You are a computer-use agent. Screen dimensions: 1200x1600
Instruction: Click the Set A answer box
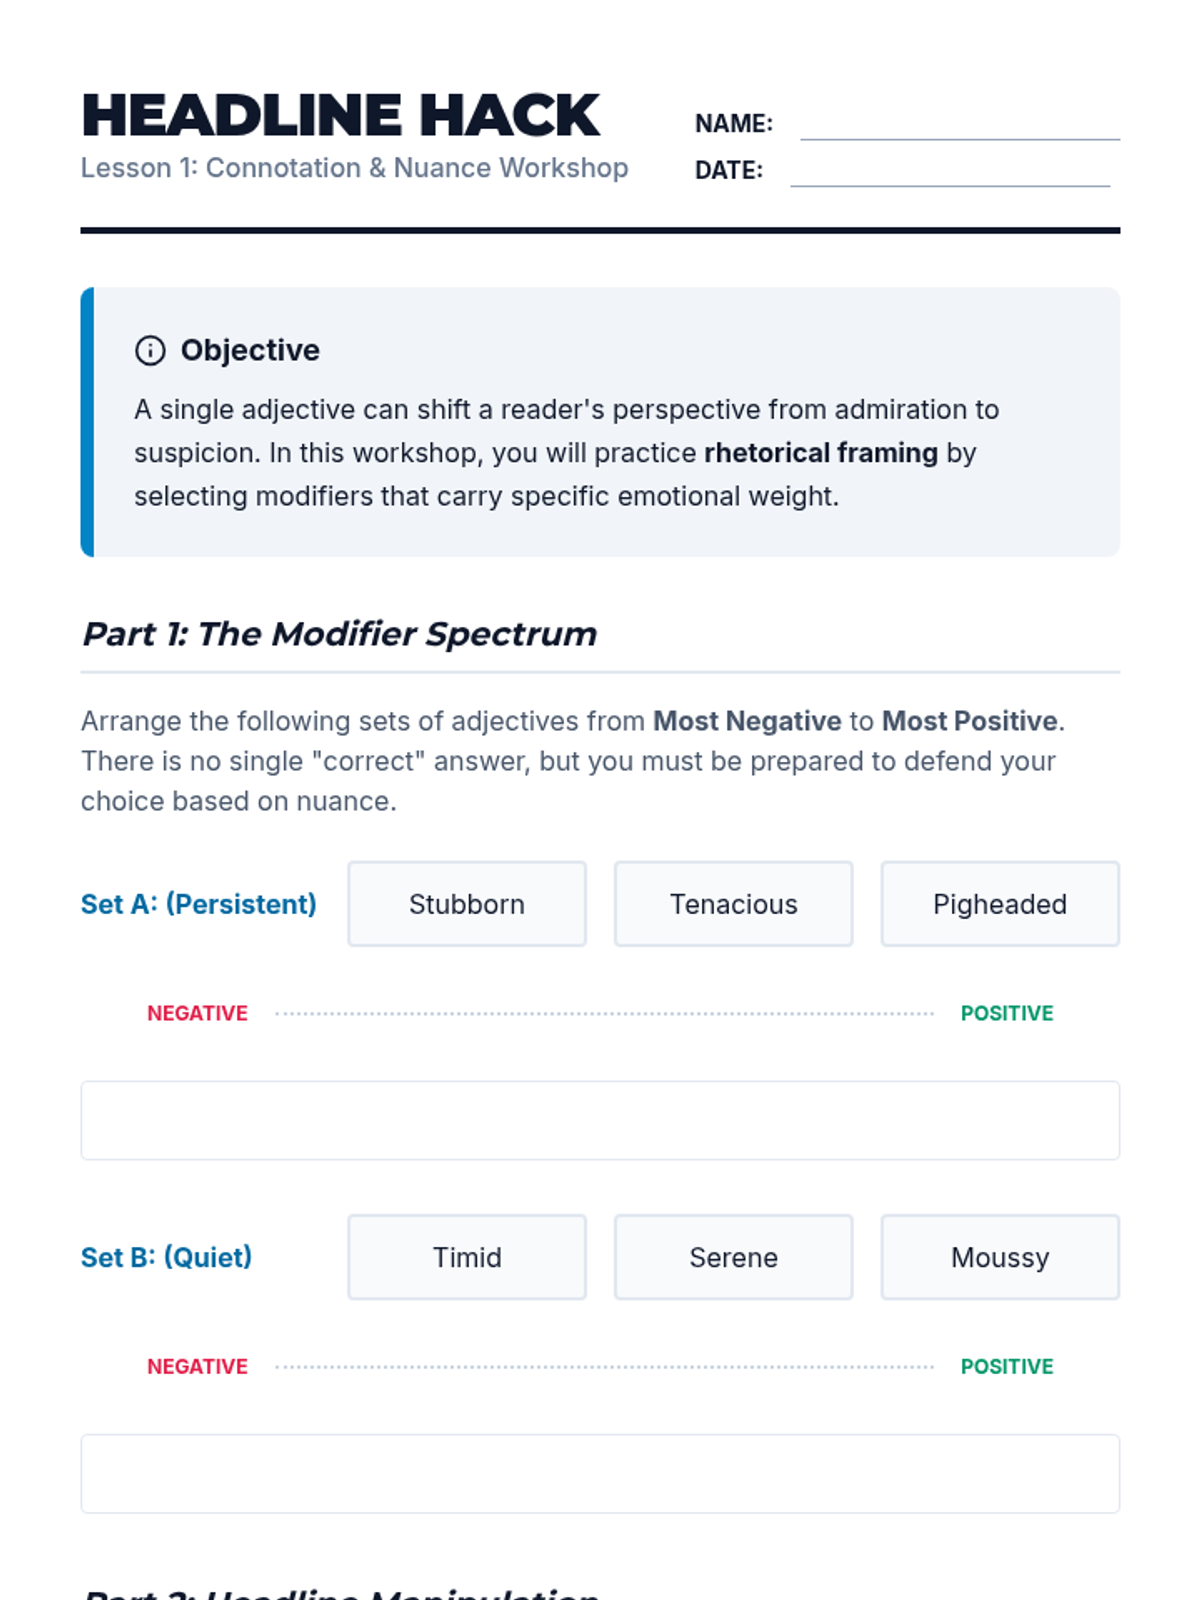point(600,1120)
